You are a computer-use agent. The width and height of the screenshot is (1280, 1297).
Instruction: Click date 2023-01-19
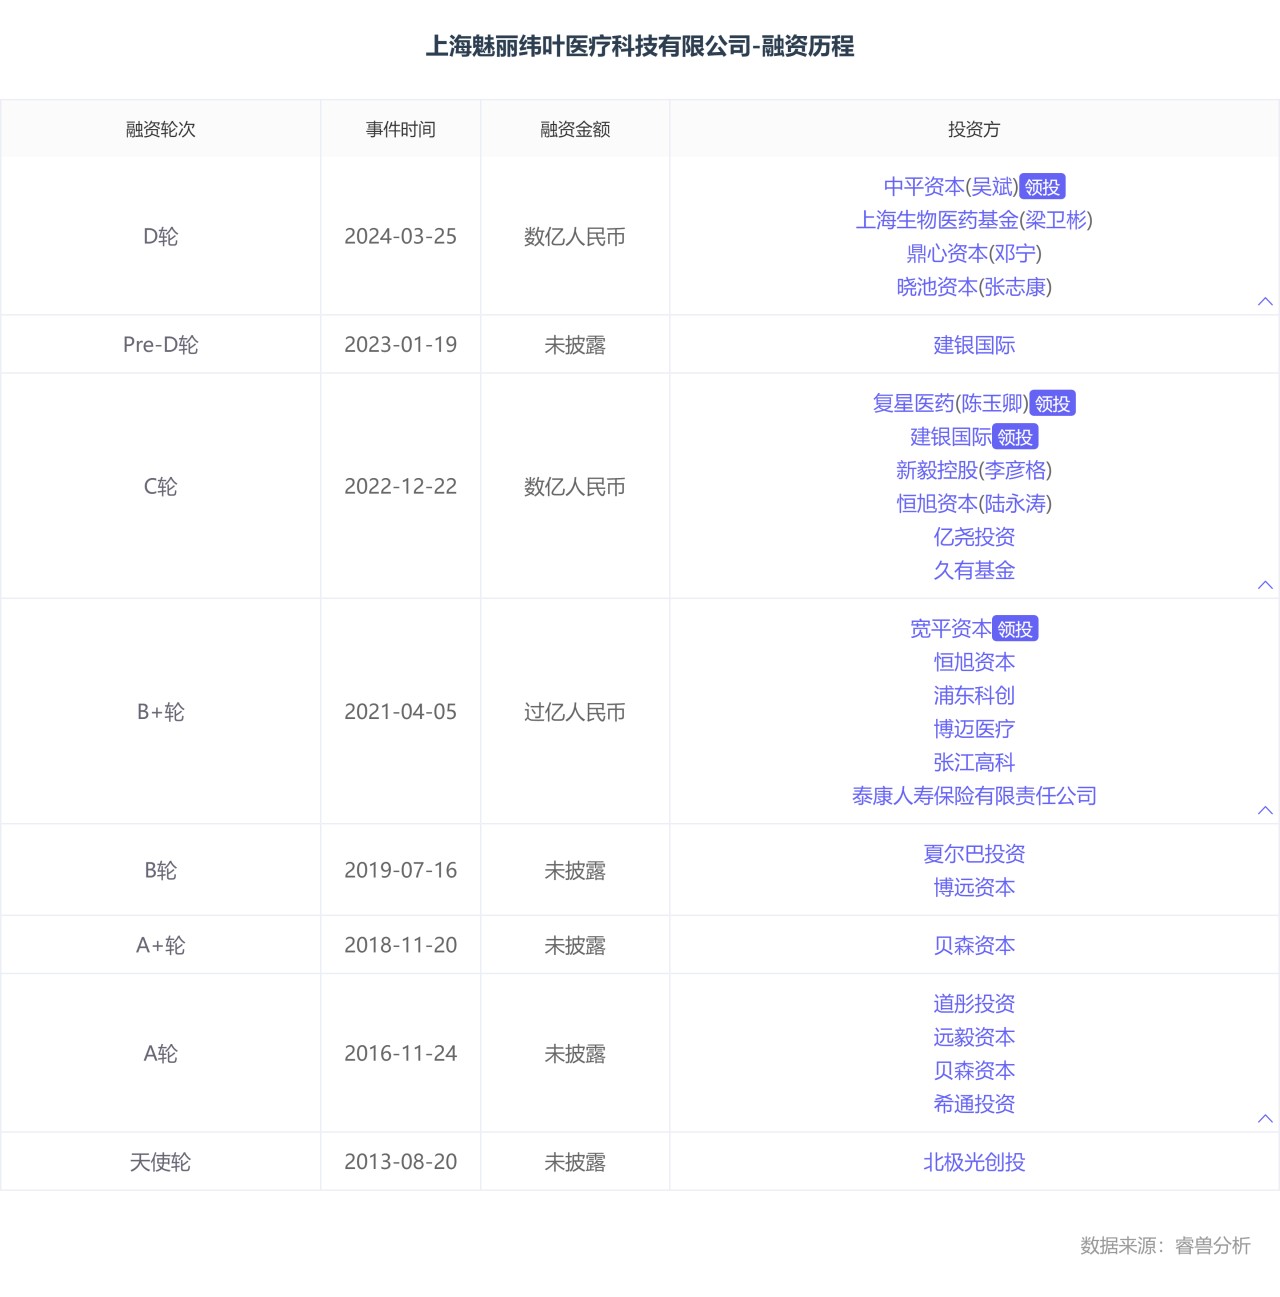(400, 345)
